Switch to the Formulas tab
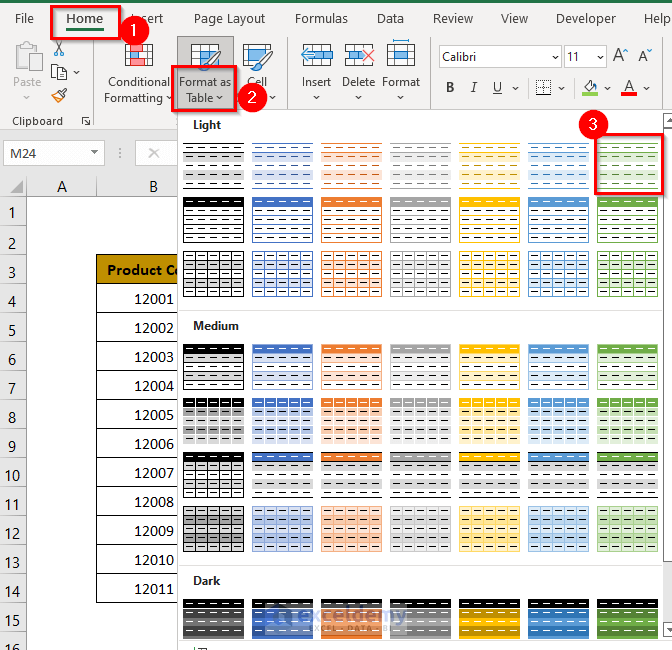The width and height of the screenshot is (672, 650). click(321, 19)
